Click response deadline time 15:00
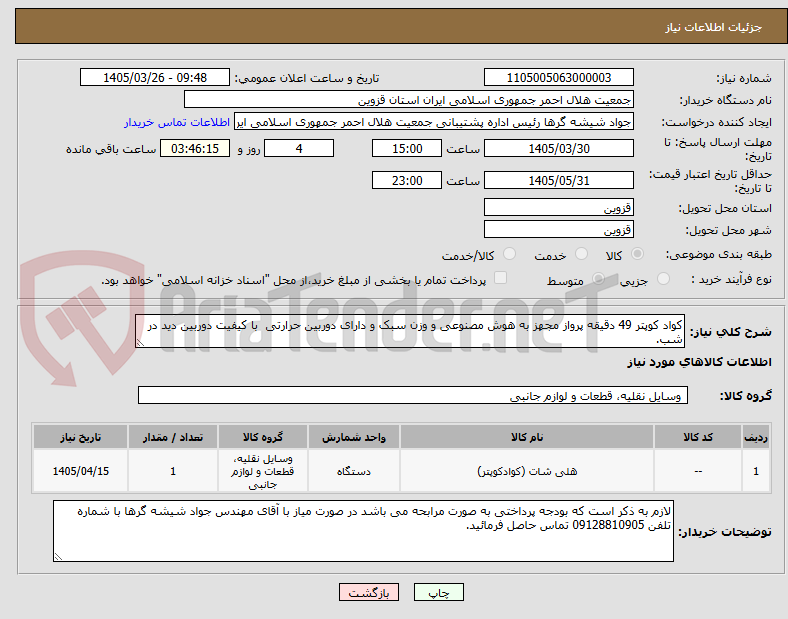This screenshot has width=788, height=619. [x=407, y=148]
